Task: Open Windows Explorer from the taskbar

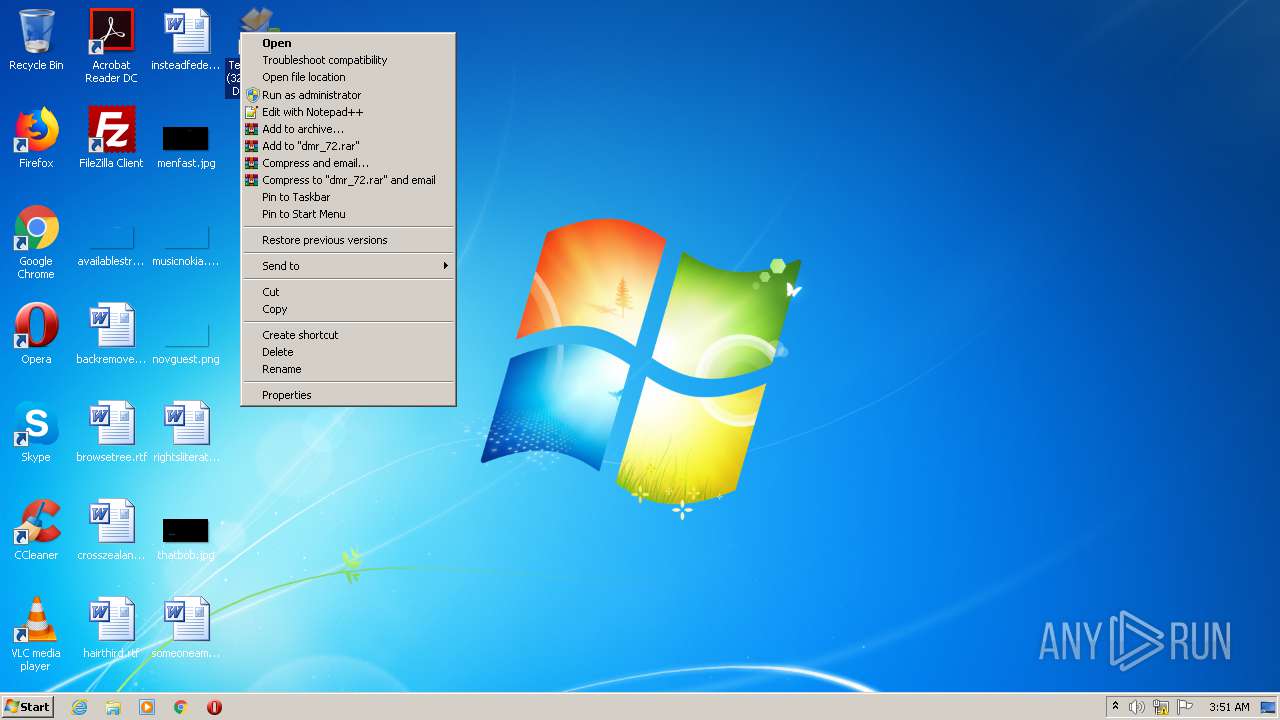Action: [x=113, y=707]
